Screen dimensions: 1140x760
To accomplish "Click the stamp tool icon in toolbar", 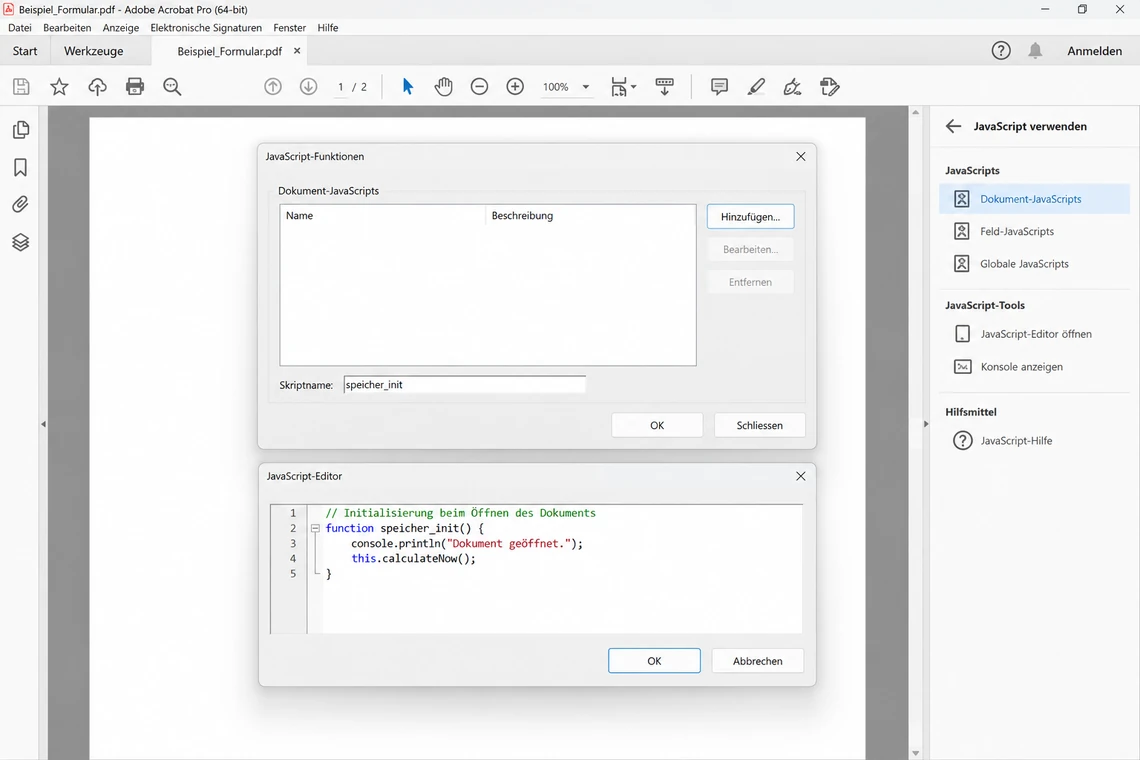I will [x=830, y=87].
